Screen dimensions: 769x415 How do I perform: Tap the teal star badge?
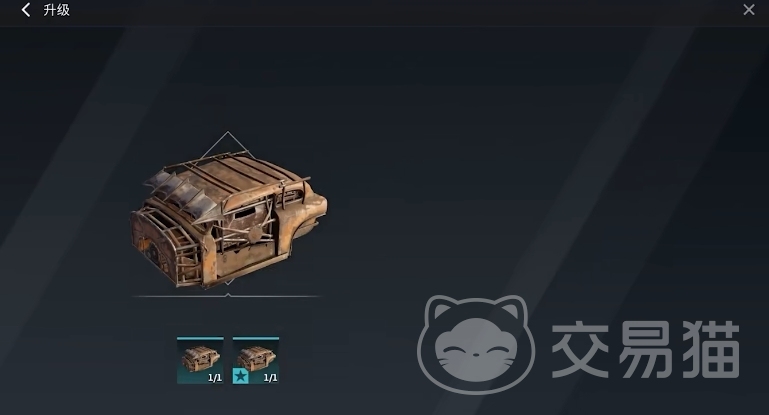click(240, 376)
